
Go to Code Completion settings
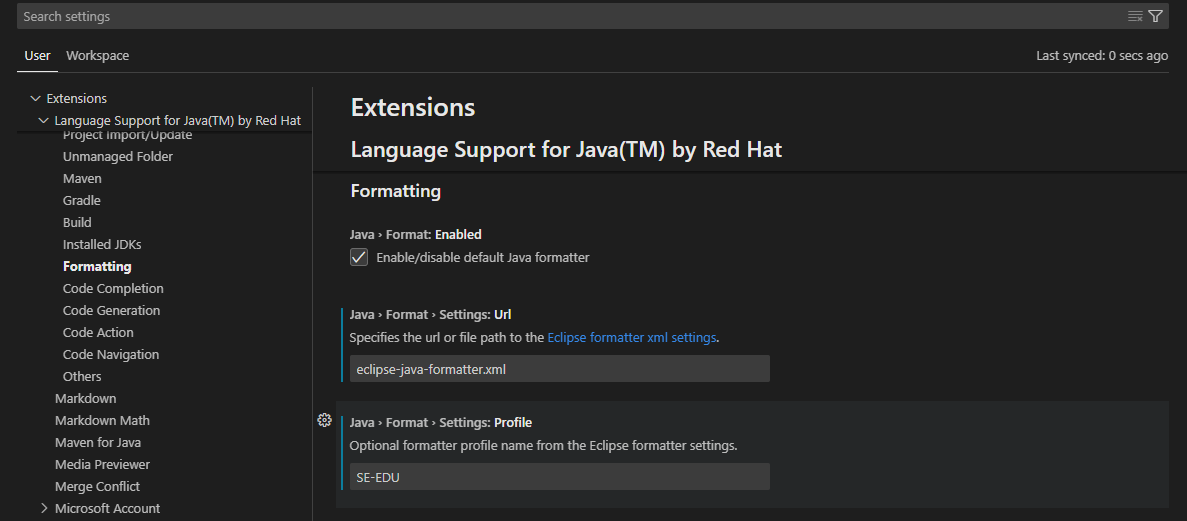113,289
